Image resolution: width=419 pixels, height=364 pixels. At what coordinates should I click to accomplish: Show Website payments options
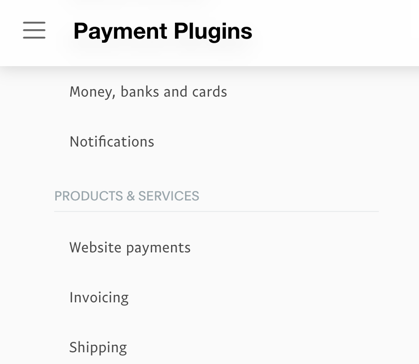pos(130,248)
